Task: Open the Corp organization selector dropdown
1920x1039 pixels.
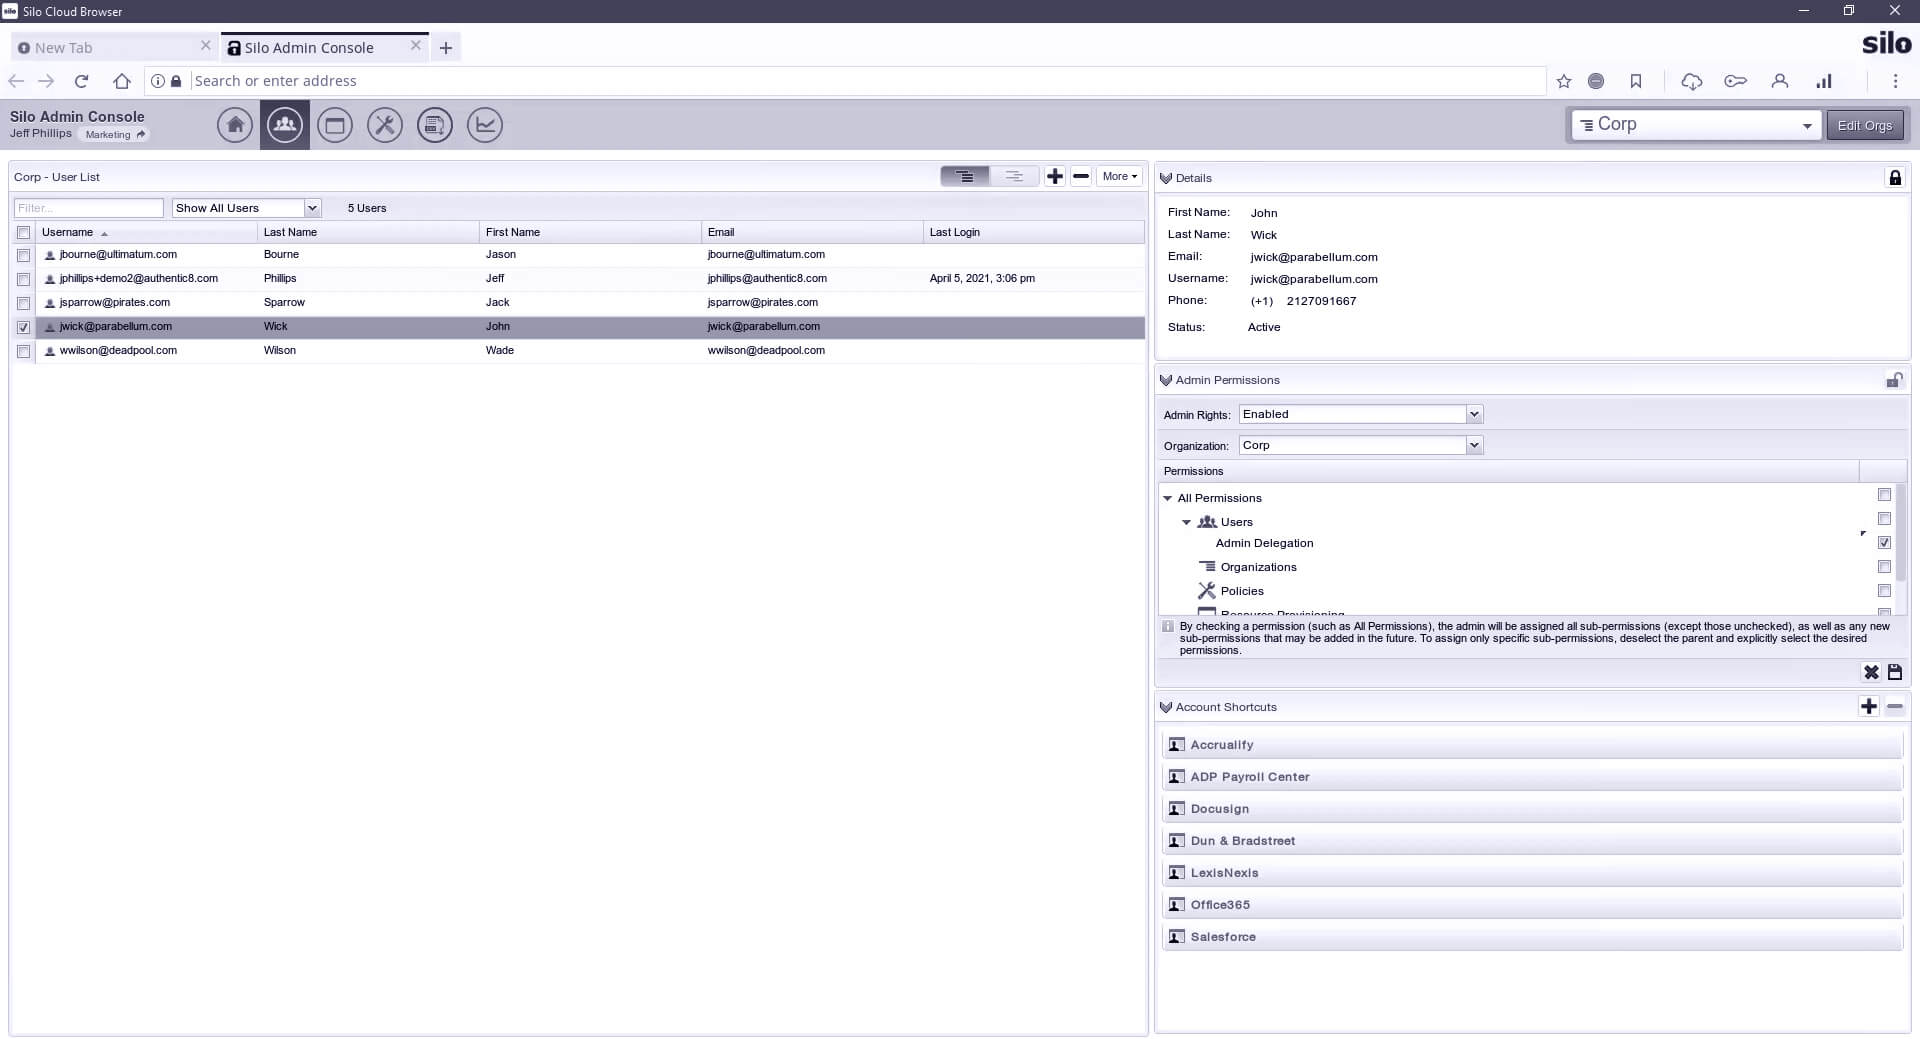Action: coord(1695,125)
